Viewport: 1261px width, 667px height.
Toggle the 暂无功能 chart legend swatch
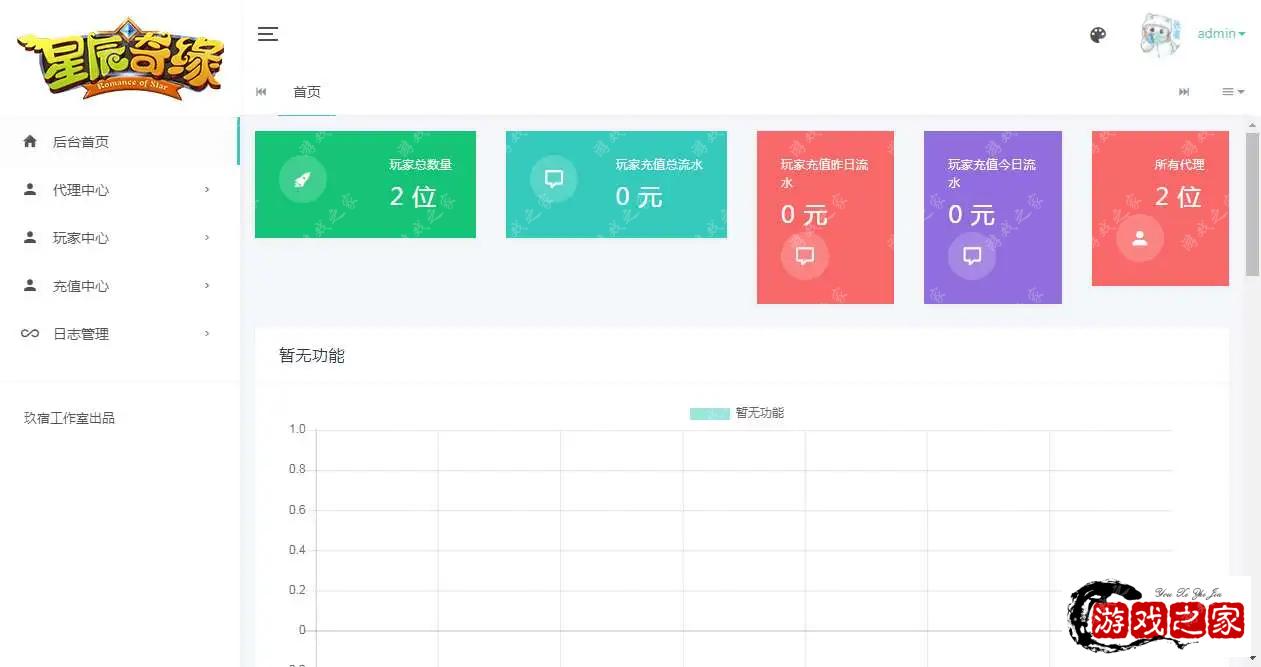[x=709, y=414]
